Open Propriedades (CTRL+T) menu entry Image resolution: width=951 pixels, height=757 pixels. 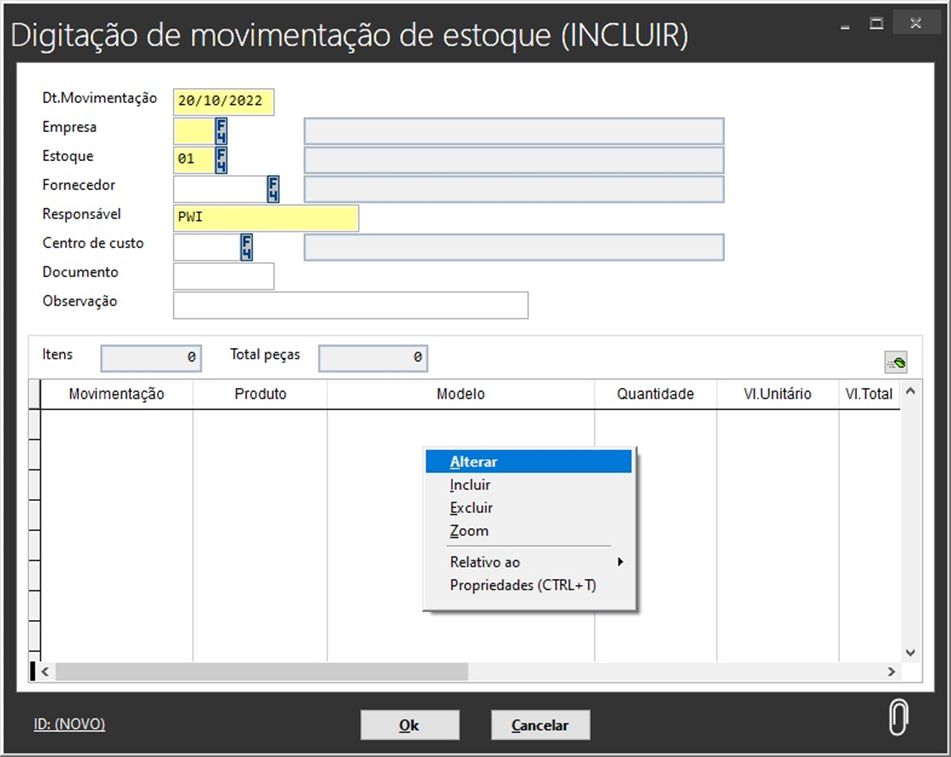[x=528, y=585]
